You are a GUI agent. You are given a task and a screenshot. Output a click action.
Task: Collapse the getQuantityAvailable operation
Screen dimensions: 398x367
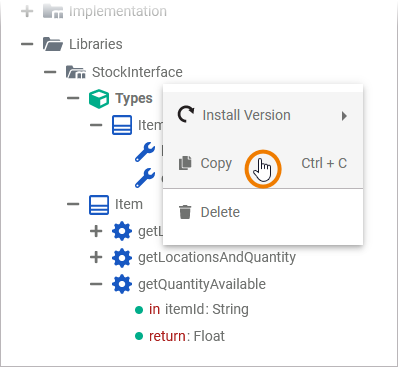pyautogui.click(x=96, y=284)
